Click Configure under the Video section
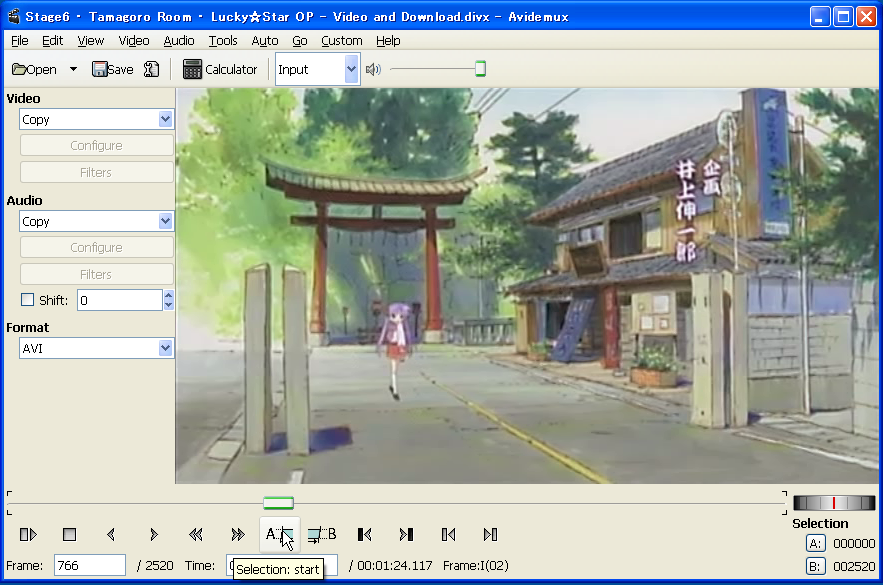Screen dimensions: 883x585 (96, 145)
